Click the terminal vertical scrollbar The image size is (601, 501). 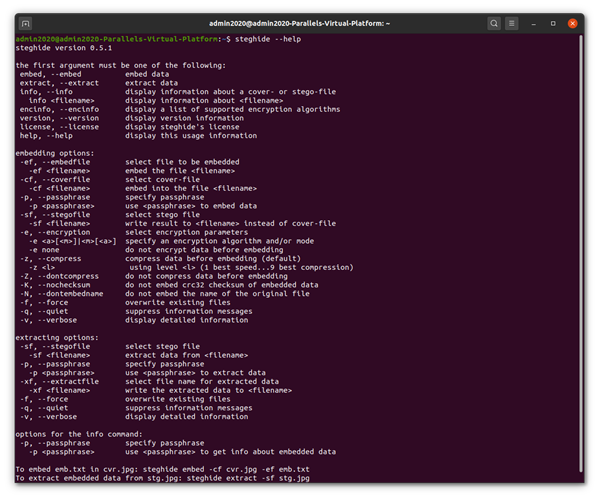click(581, 255)
